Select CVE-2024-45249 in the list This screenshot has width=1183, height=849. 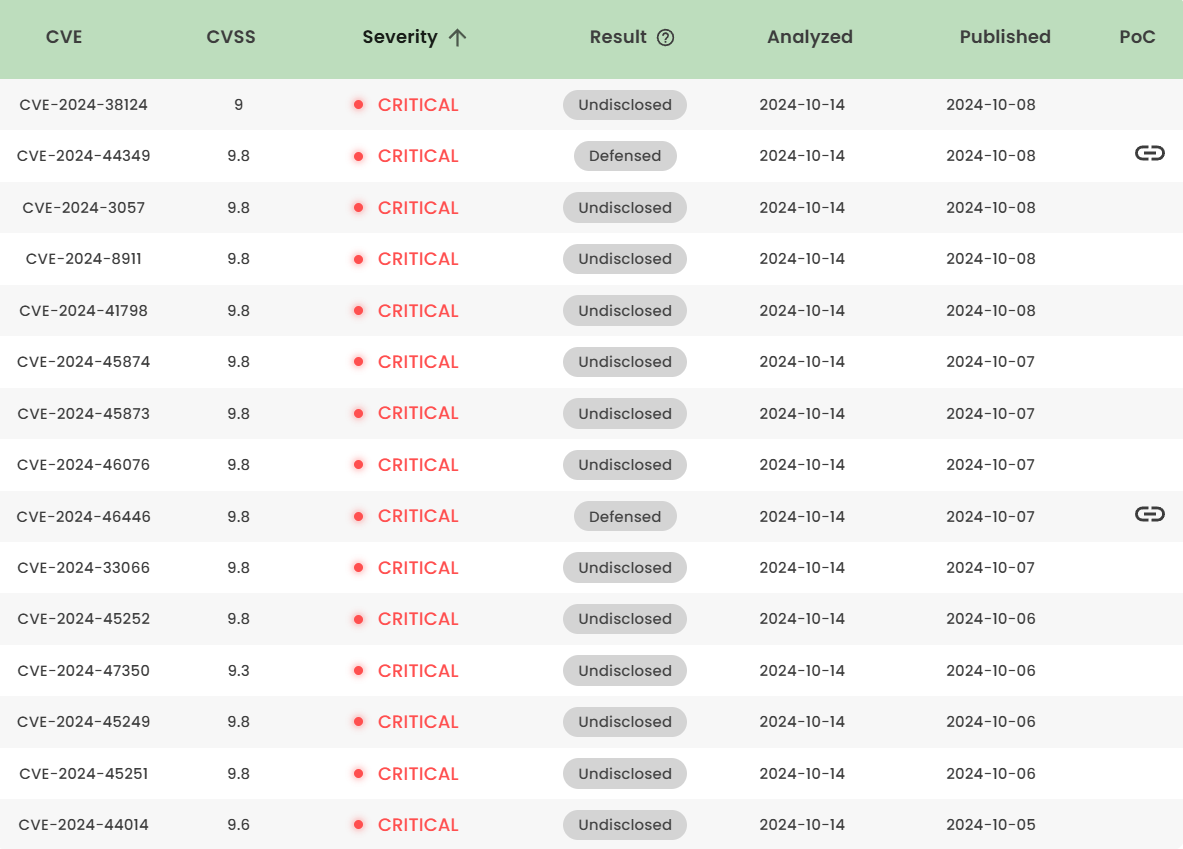coord(84,722)
